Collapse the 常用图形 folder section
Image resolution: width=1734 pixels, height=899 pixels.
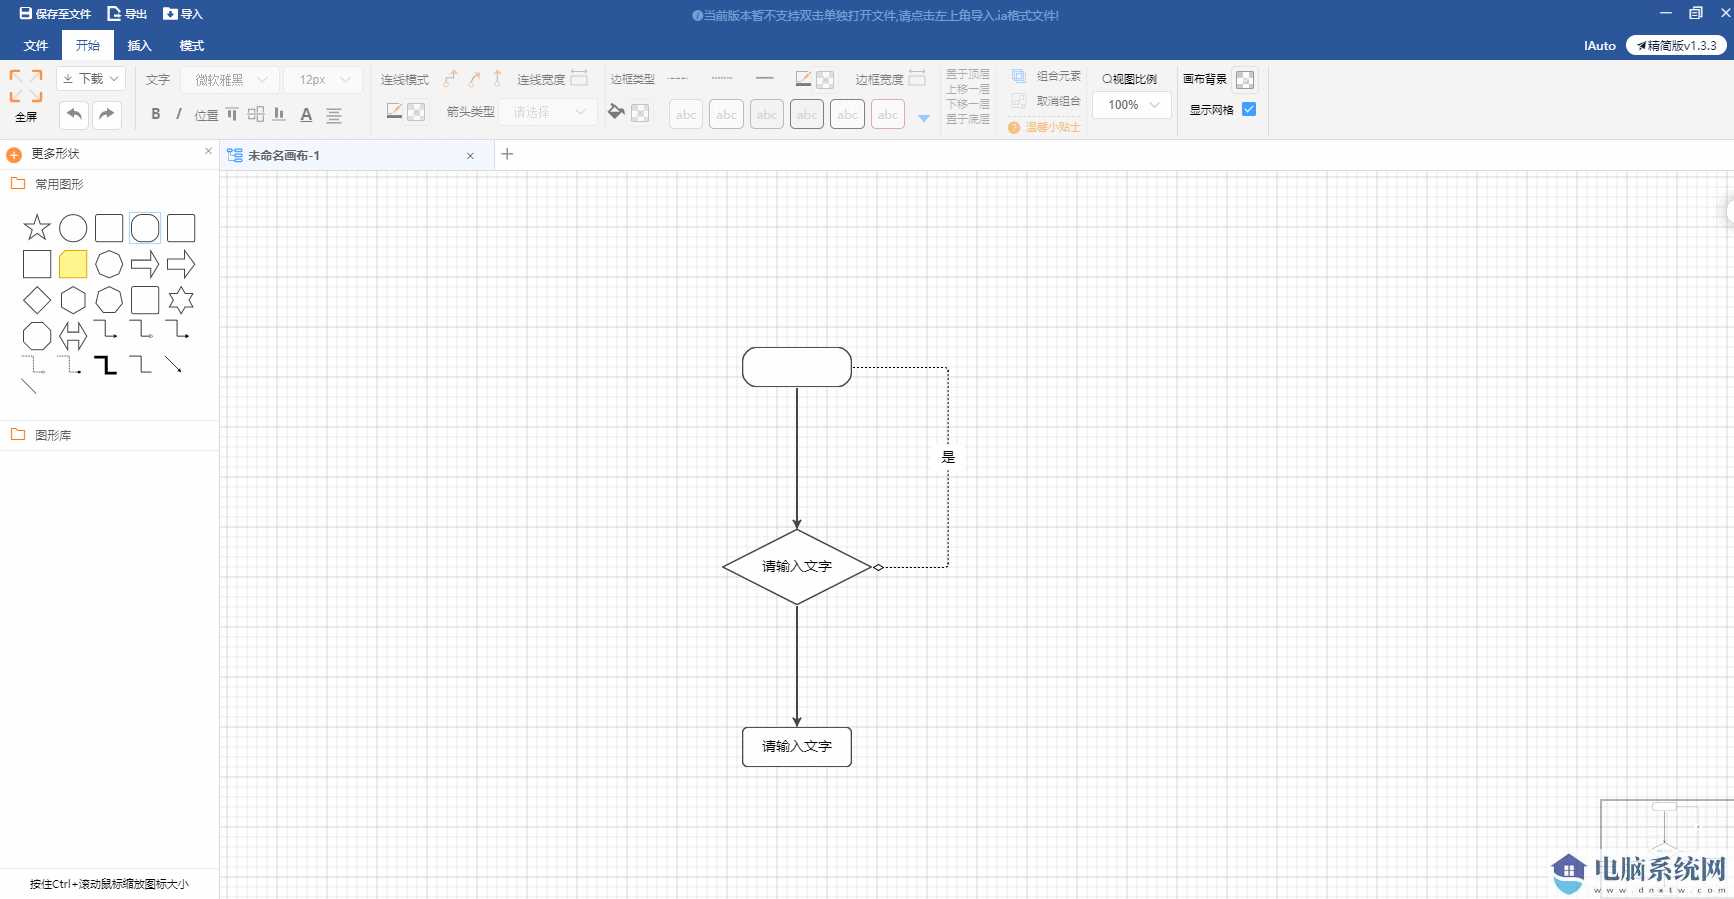109,184
